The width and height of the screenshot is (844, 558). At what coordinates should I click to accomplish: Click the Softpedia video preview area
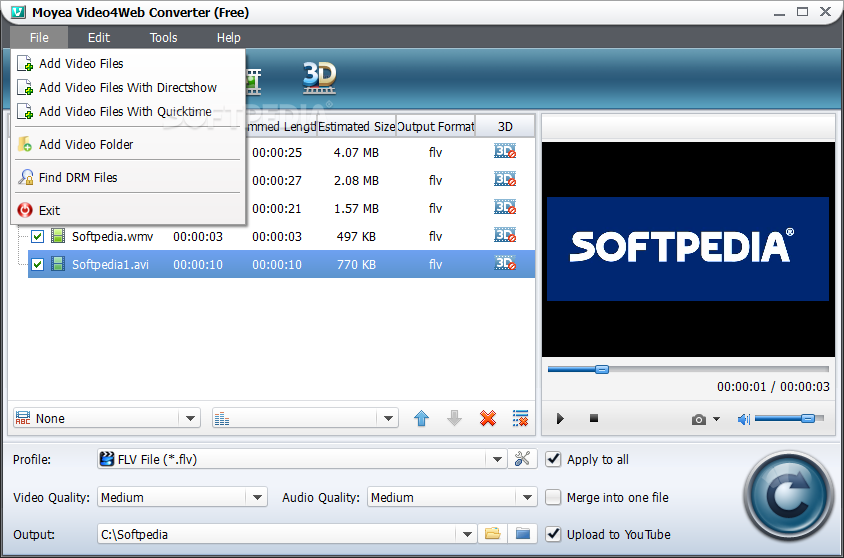[x=688, y=249]
